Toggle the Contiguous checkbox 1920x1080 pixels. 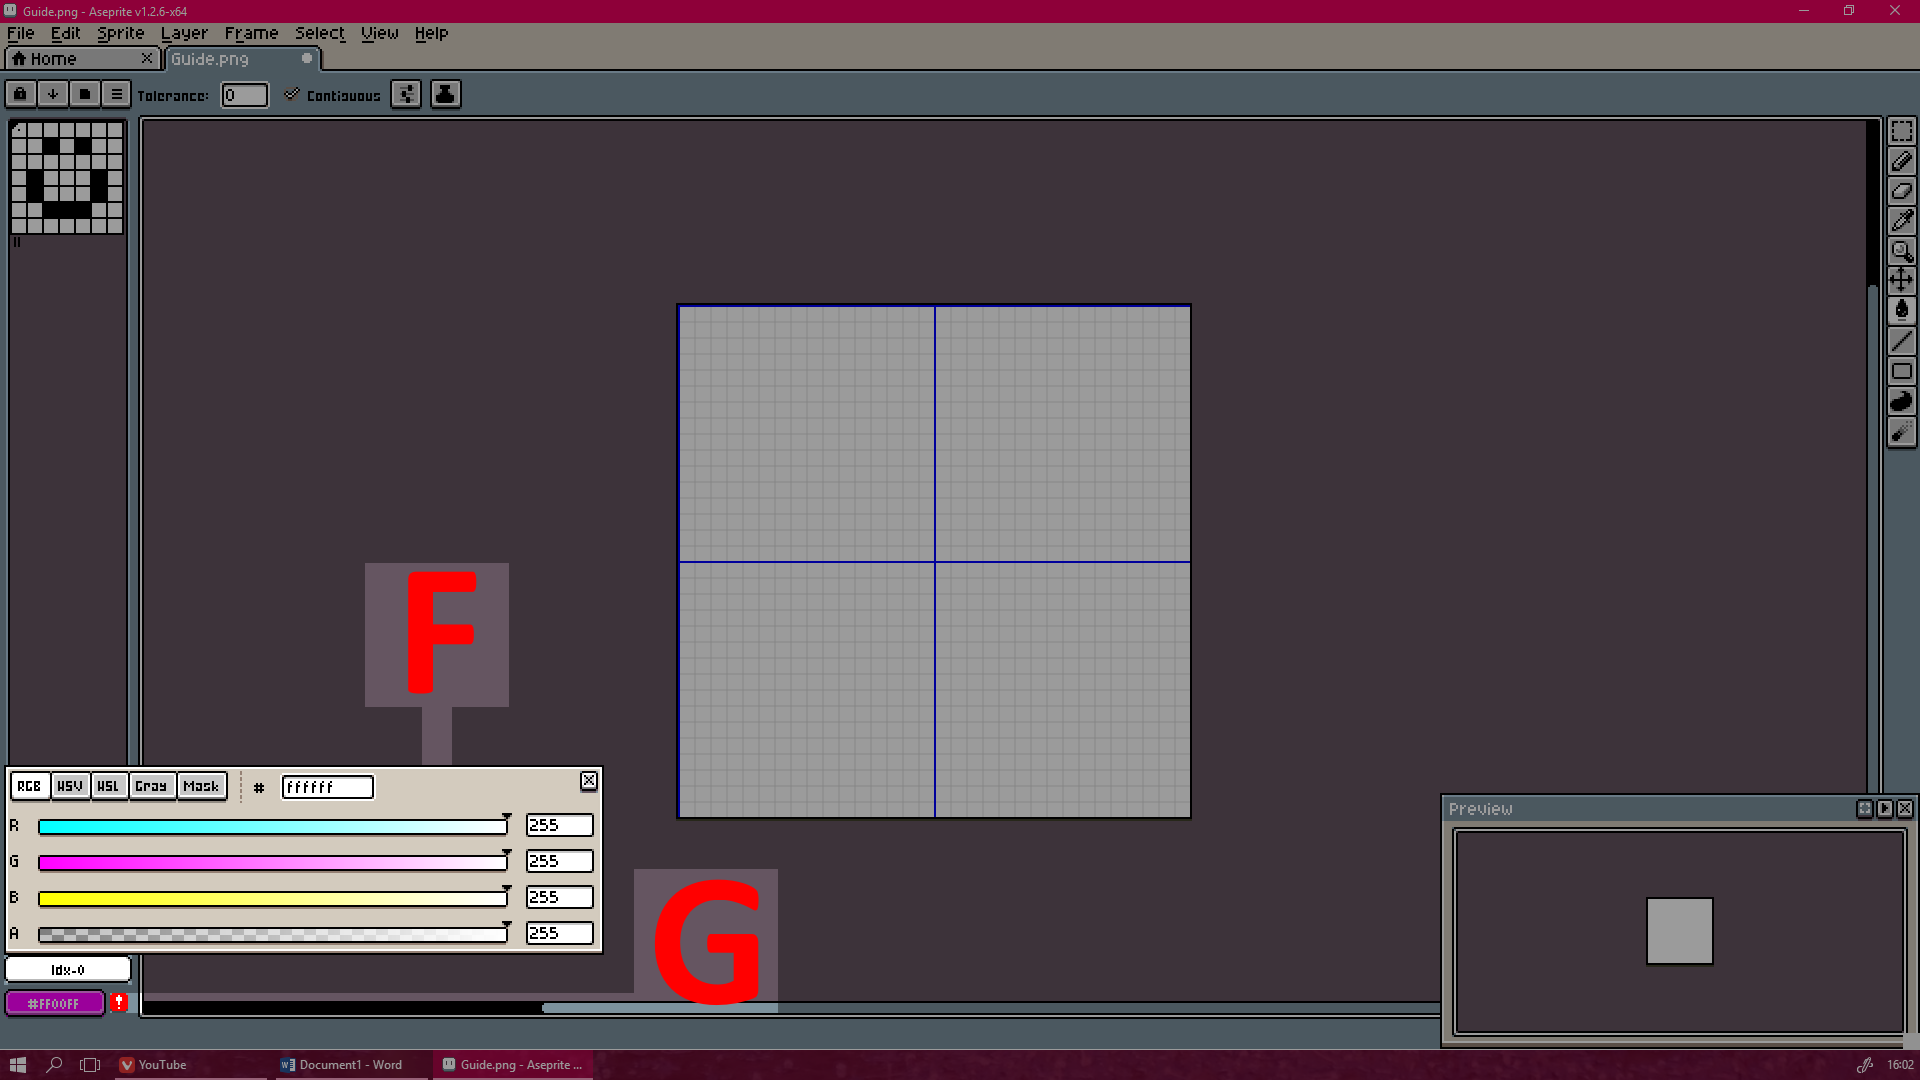292,95
